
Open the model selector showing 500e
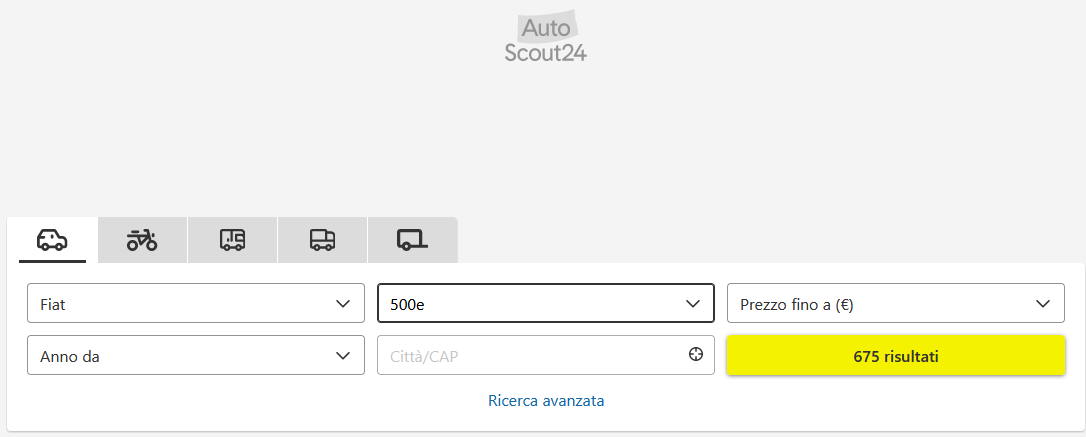click(x=546, y=303)
